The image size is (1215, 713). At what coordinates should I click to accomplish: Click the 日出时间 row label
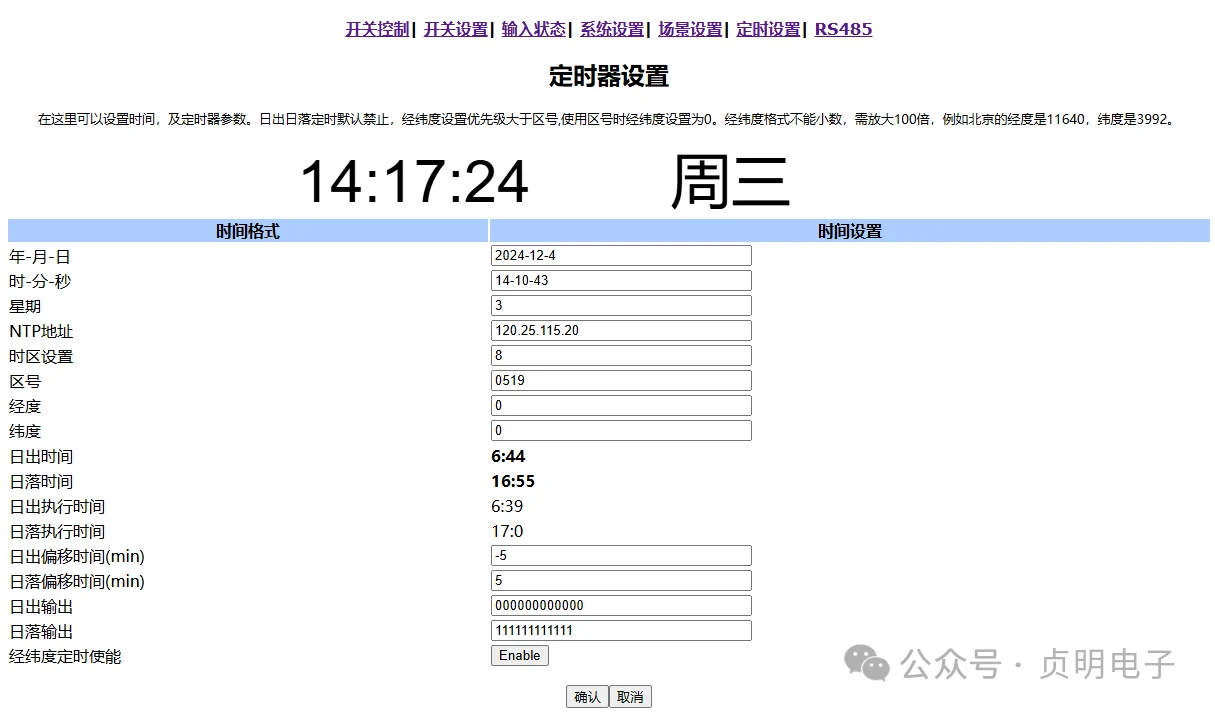(x=41, y=456)
